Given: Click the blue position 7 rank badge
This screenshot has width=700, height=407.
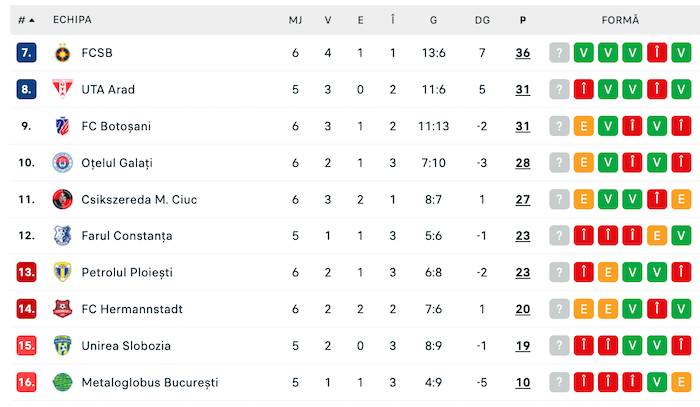Looking at the screenshot, I should pyautogui.click(x=27, y=53).
